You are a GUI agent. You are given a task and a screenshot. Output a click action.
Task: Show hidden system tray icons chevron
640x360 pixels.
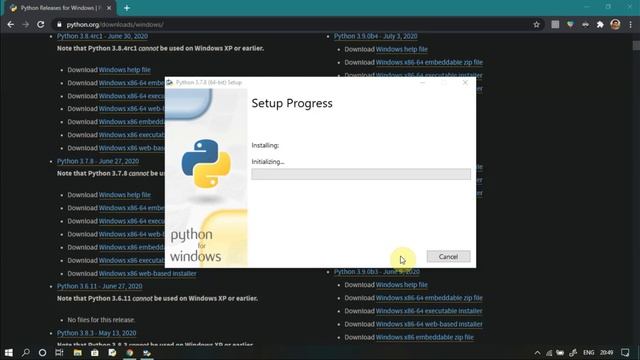coord(537,353)
